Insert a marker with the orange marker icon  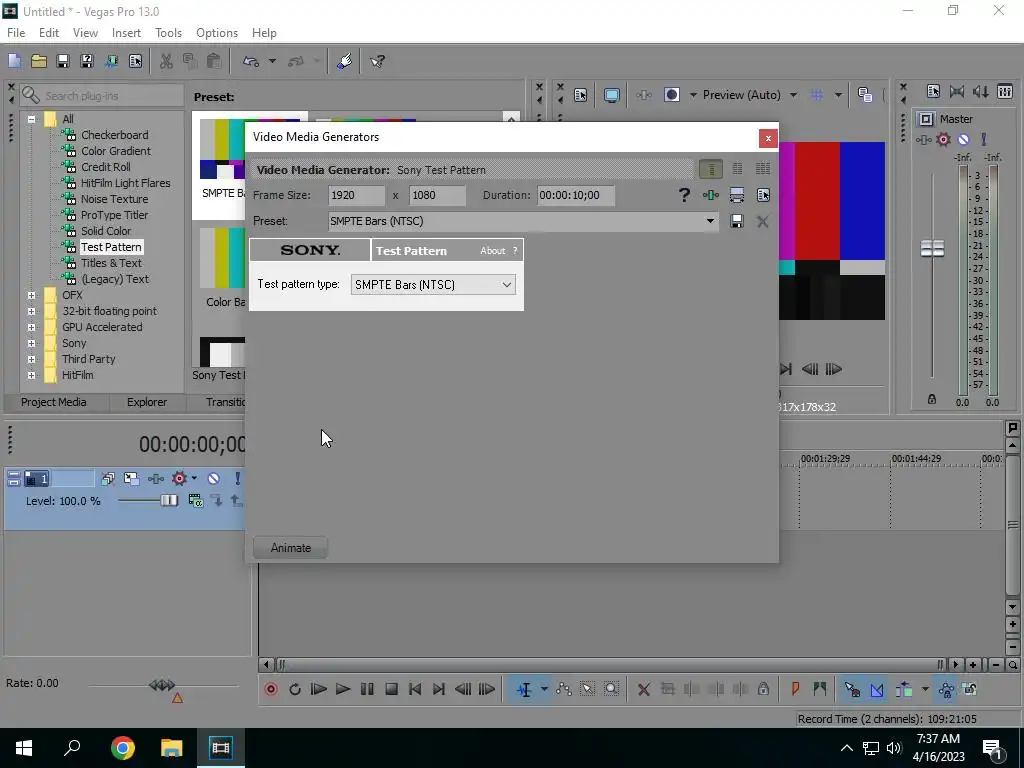click(x=795, y=689)
